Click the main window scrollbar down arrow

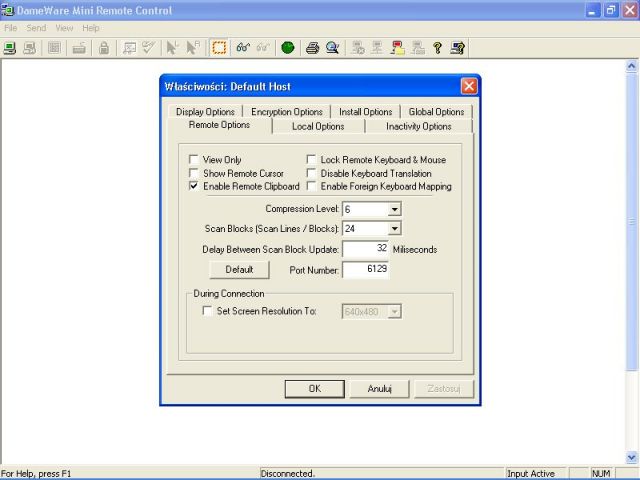(631, 457)
